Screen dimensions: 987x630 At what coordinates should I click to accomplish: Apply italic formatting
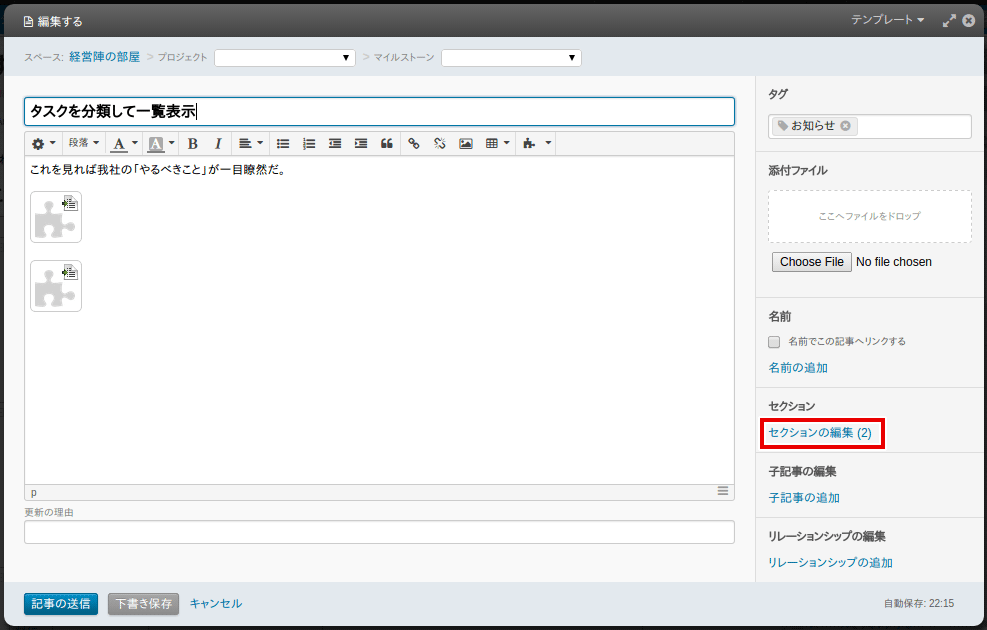pyautogui.click(x=218, y=144)
